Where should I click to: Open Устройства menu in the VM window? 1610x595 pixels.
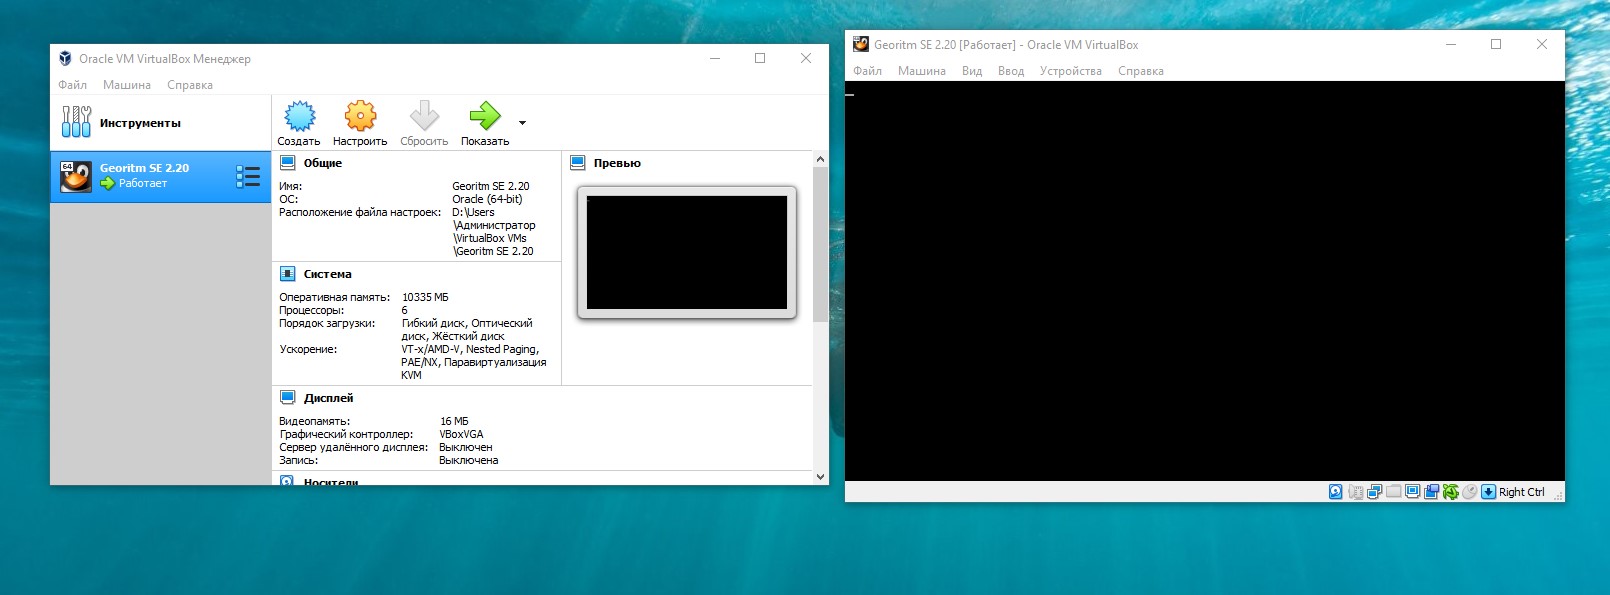(1071, 71)
